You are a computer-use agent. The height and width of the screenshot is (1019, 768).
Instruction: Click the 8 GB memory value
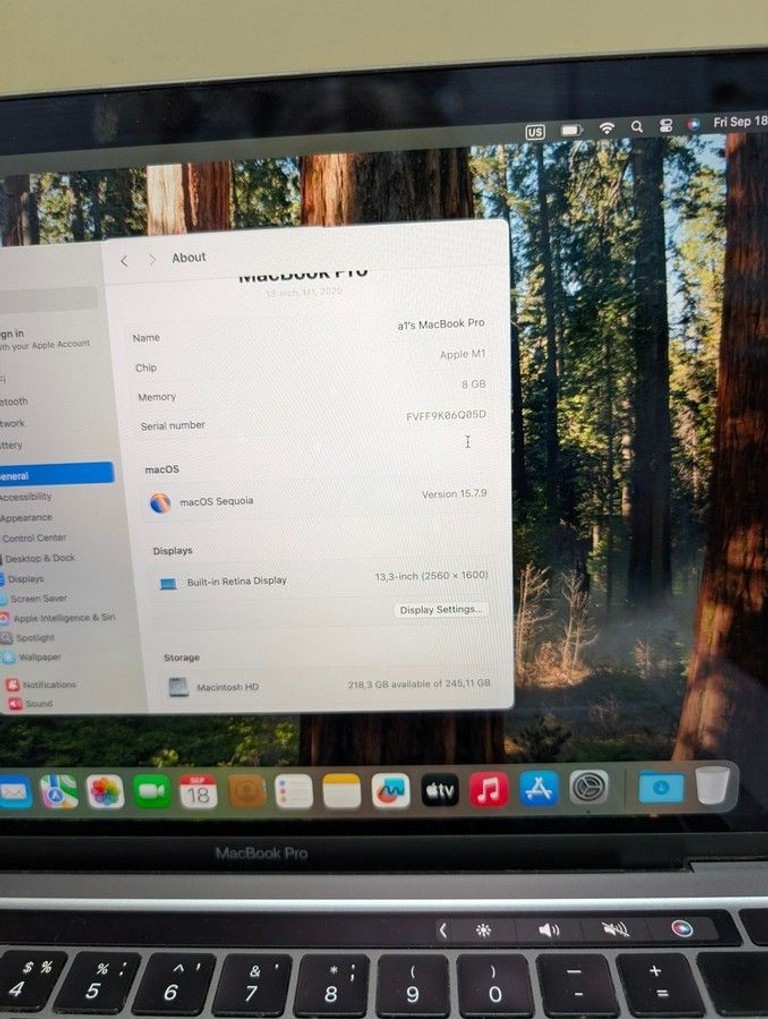tap(474, 384)
